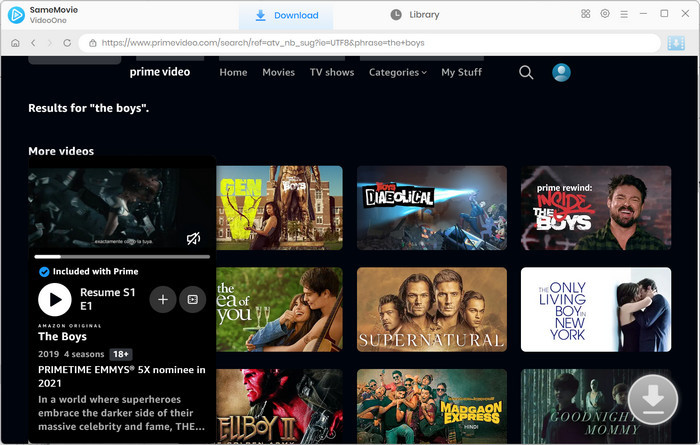Open the four-squares tools grid icon

(x=585, y=14)
